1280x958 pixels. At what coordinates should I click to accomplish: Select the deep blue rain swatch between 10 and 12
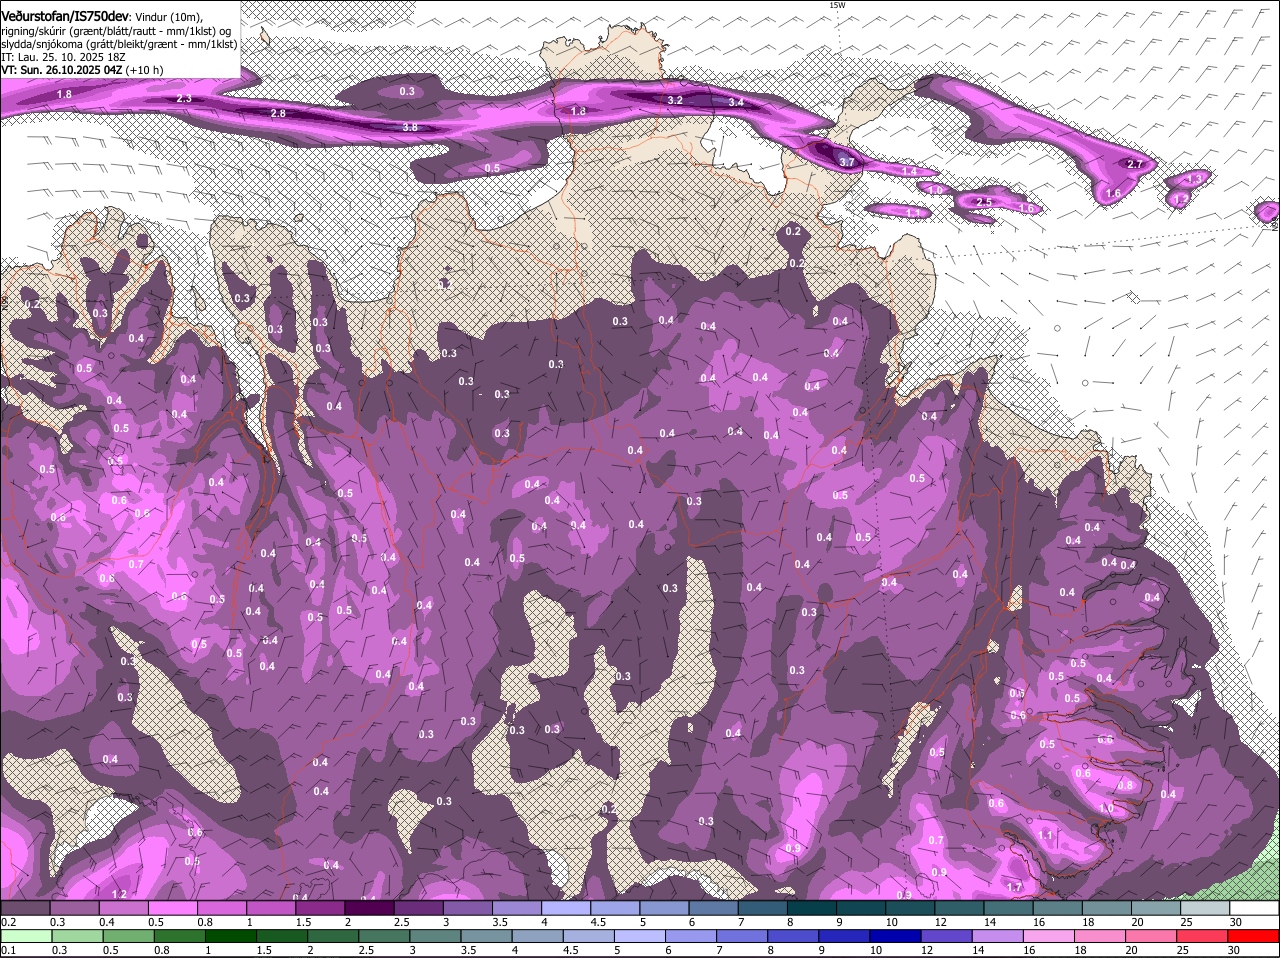(897, 936)
